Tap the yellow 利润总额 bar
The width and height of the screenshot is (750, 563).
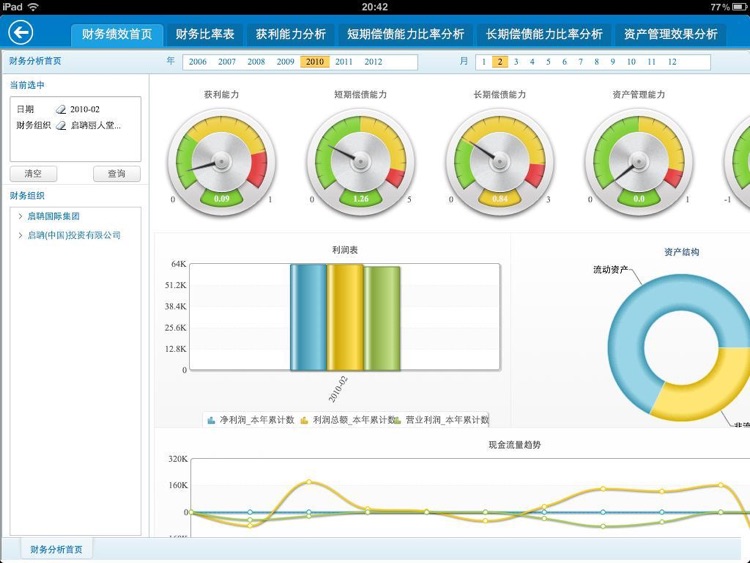tap(345, 318)
